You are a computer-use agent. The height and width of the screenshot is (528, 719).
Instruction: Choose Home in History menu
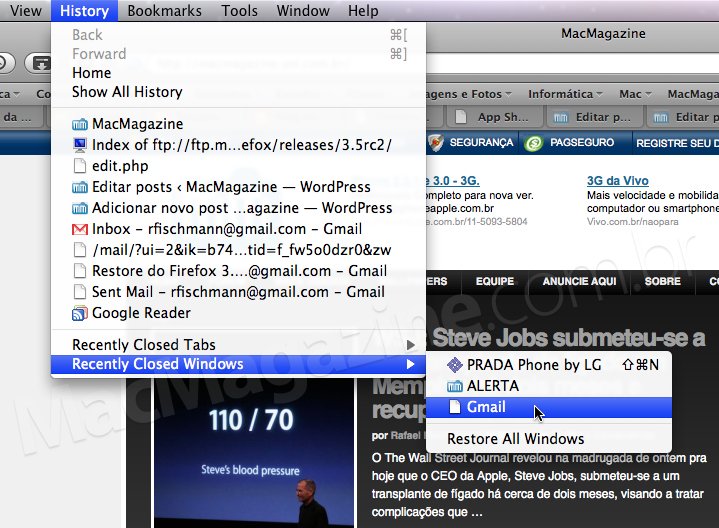[238, 72]
